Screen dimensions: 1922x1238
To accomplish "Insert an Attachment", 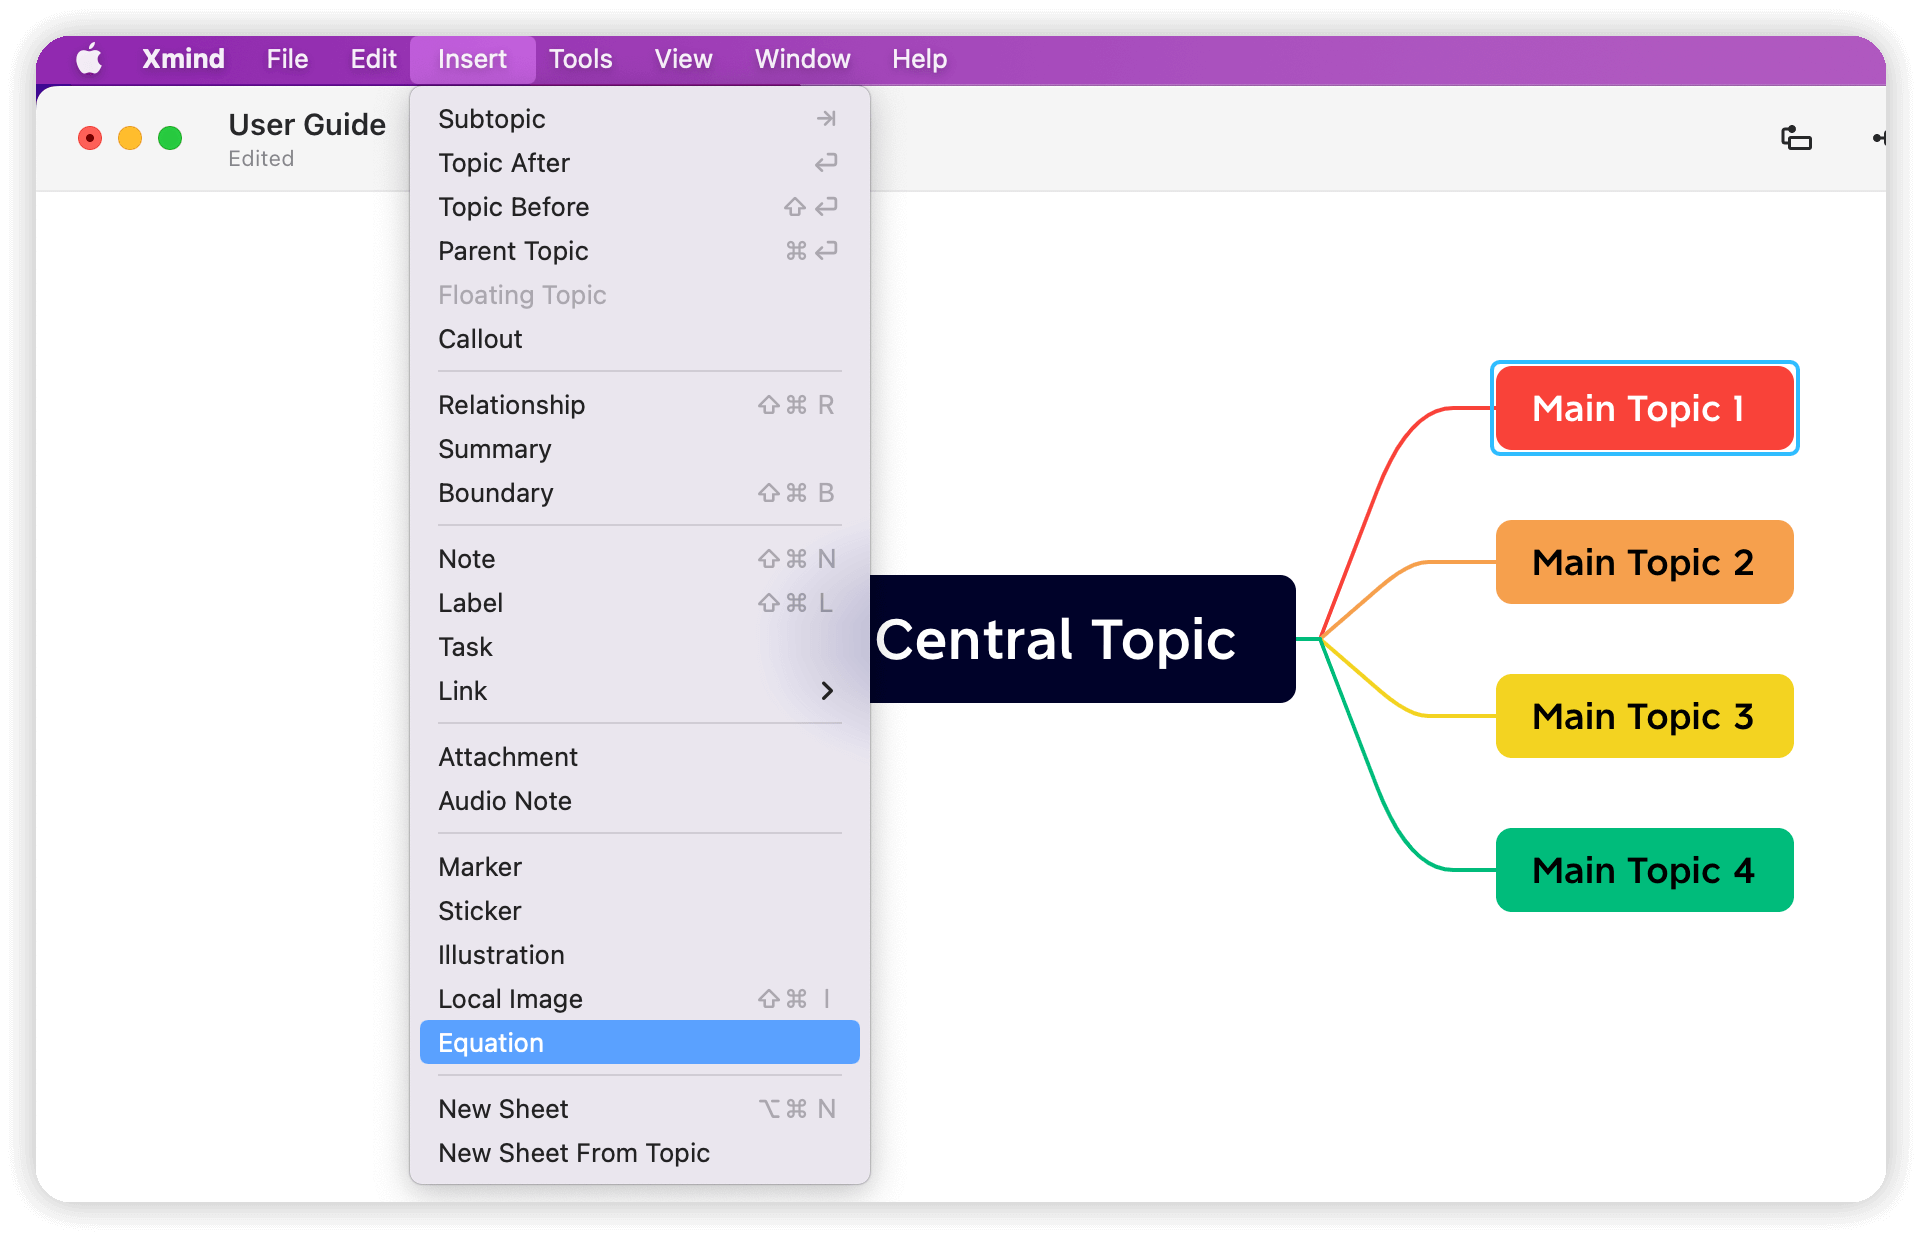I will 639,757.
